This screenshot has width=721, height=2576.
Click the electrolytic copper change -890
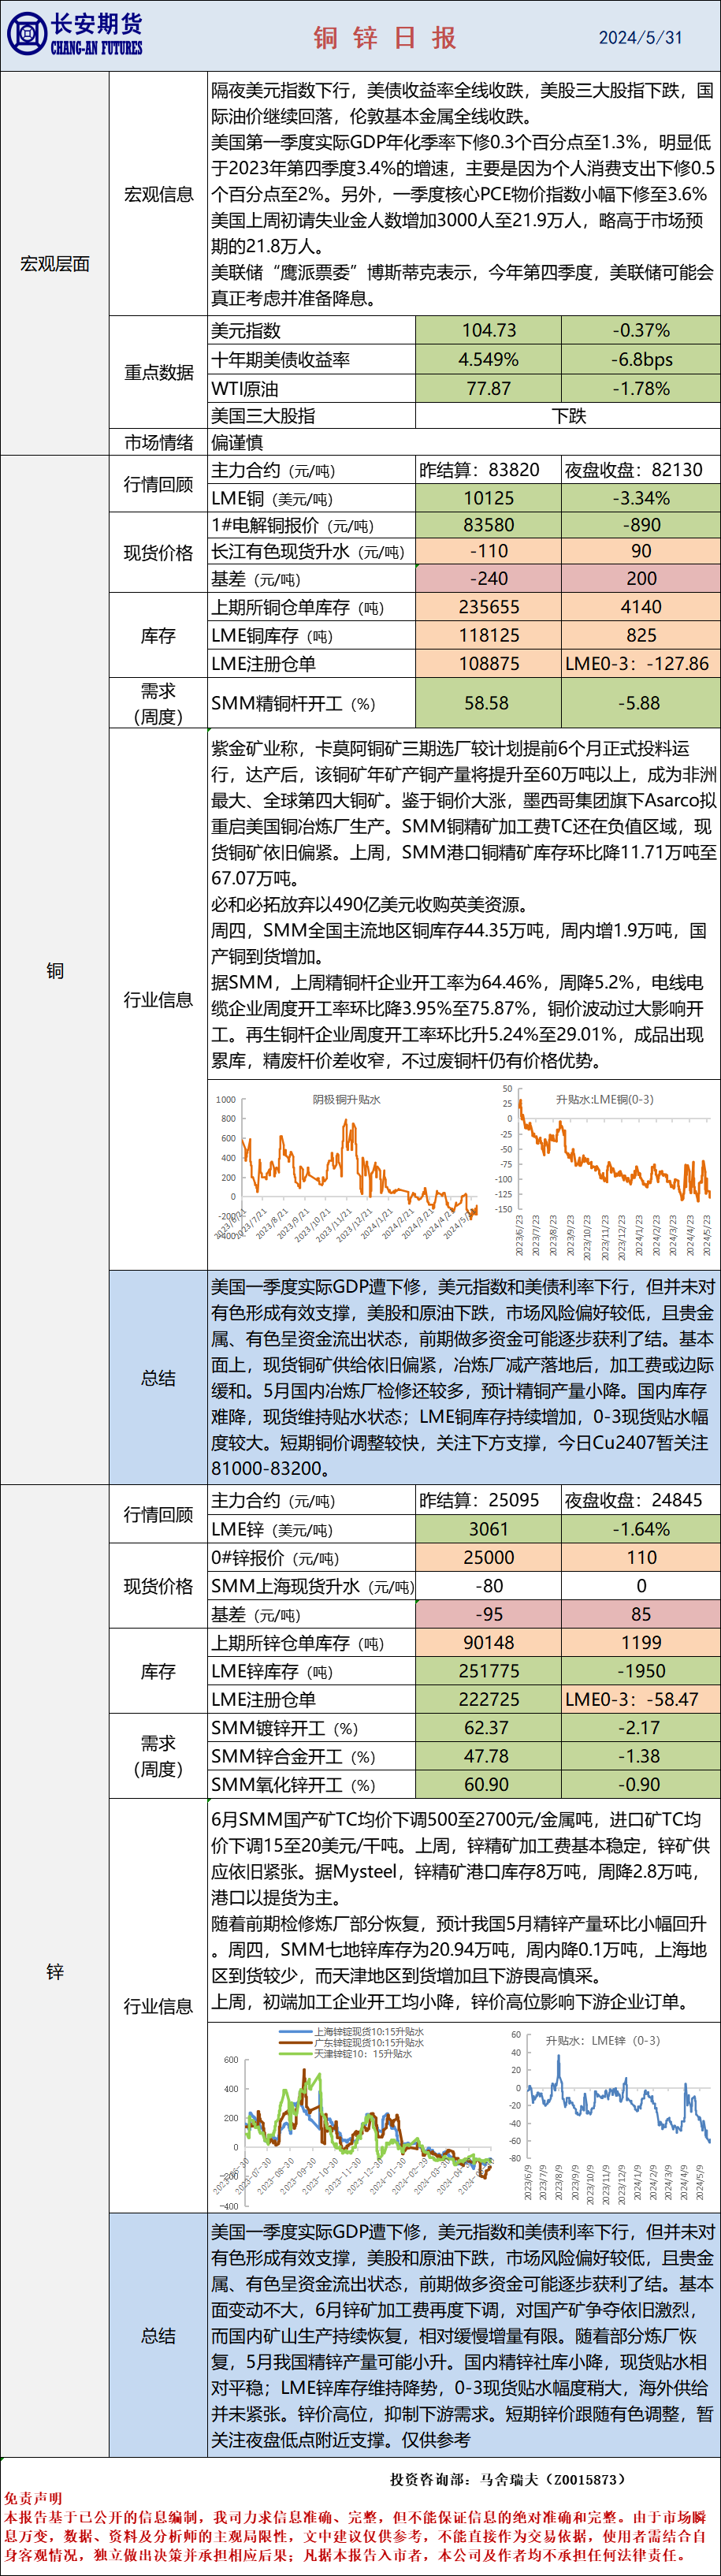(x=641, y=525)
